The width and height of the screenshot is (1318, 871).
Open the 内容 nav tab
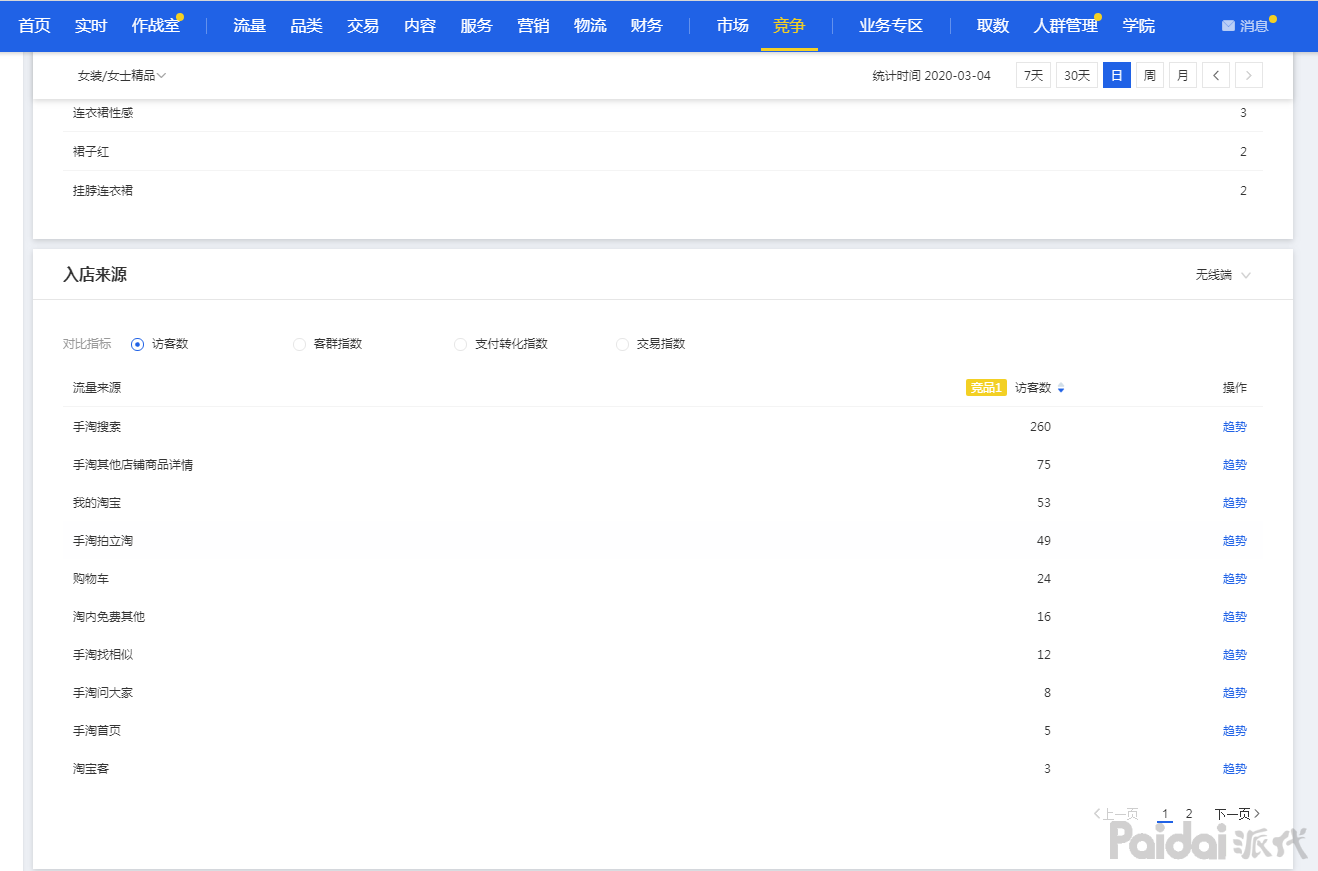[420, 26]
